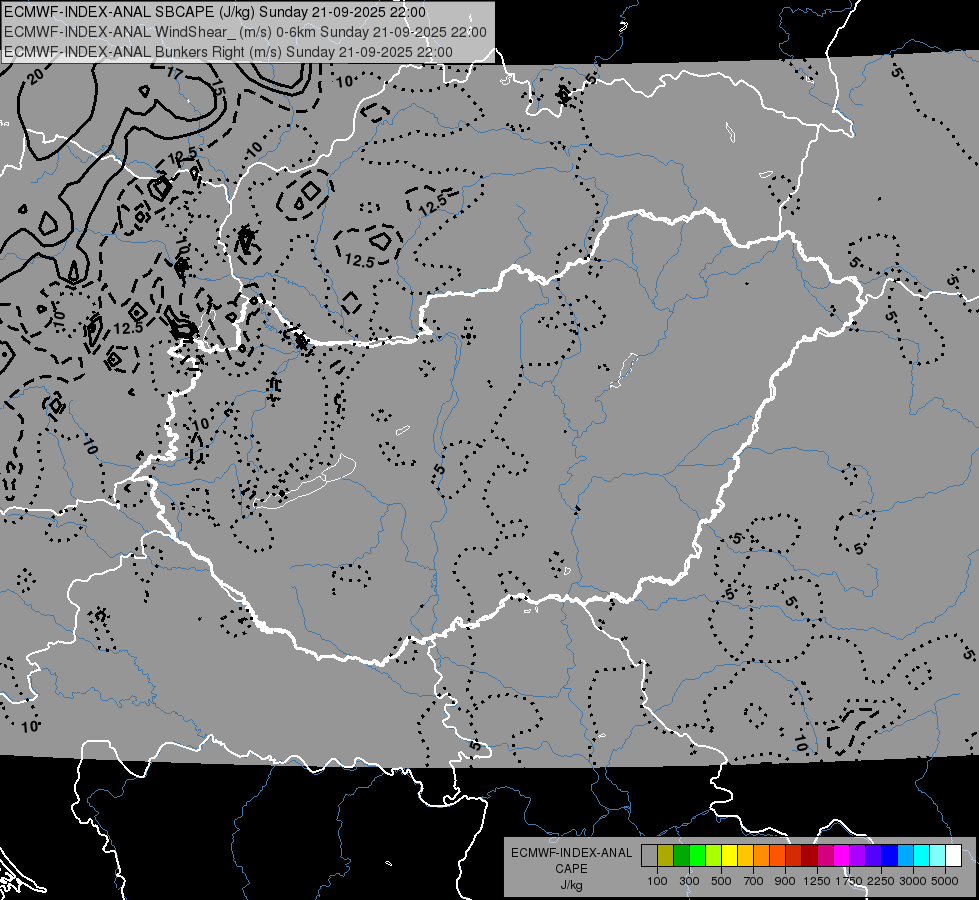Screen dimensions: 979x900
Task: Click the 20 contour label on the map
Action: (36, 76)
